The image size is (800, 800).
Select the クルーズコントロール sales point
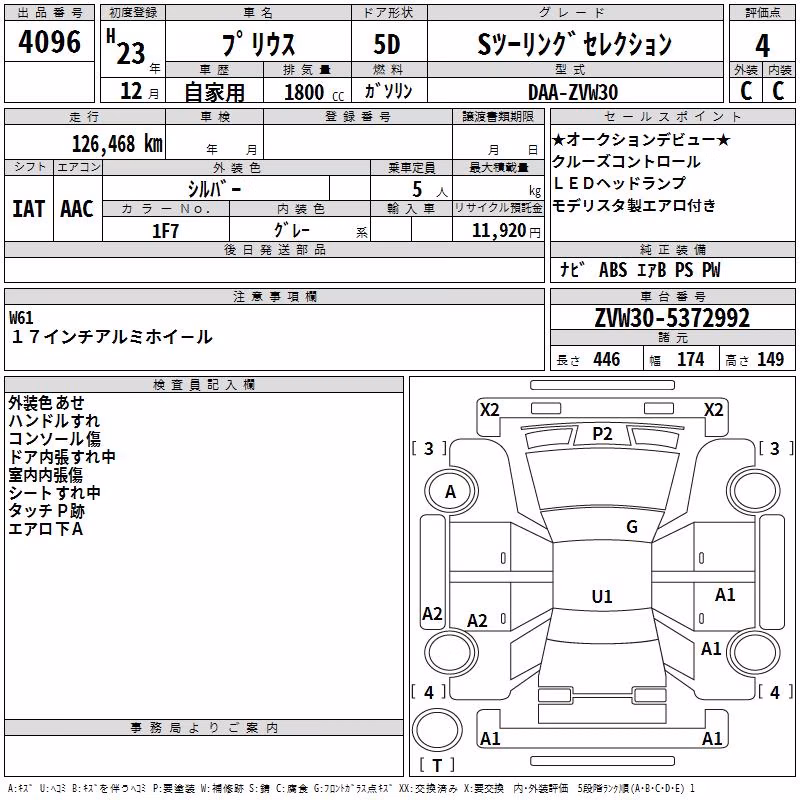626,161
